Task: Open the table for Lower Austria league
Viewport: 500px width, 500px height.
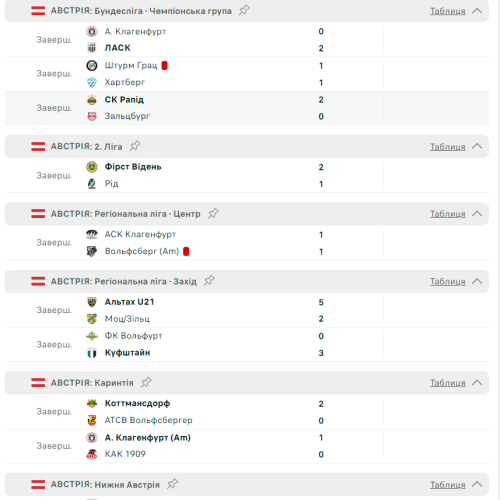Action: pyautogui.click(x=447, y=484)
